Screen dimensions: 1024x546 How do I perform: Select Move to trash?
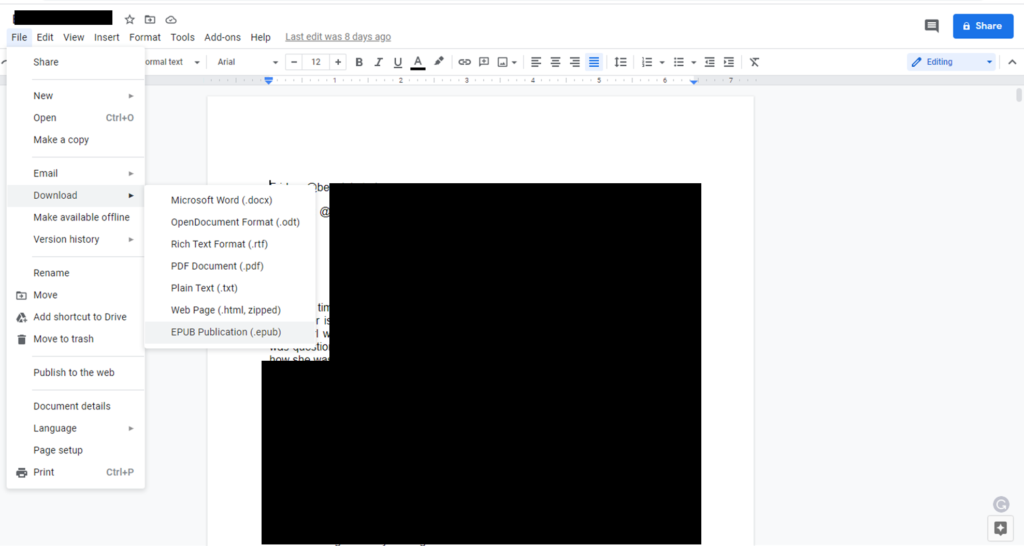(x=76, y=339)
